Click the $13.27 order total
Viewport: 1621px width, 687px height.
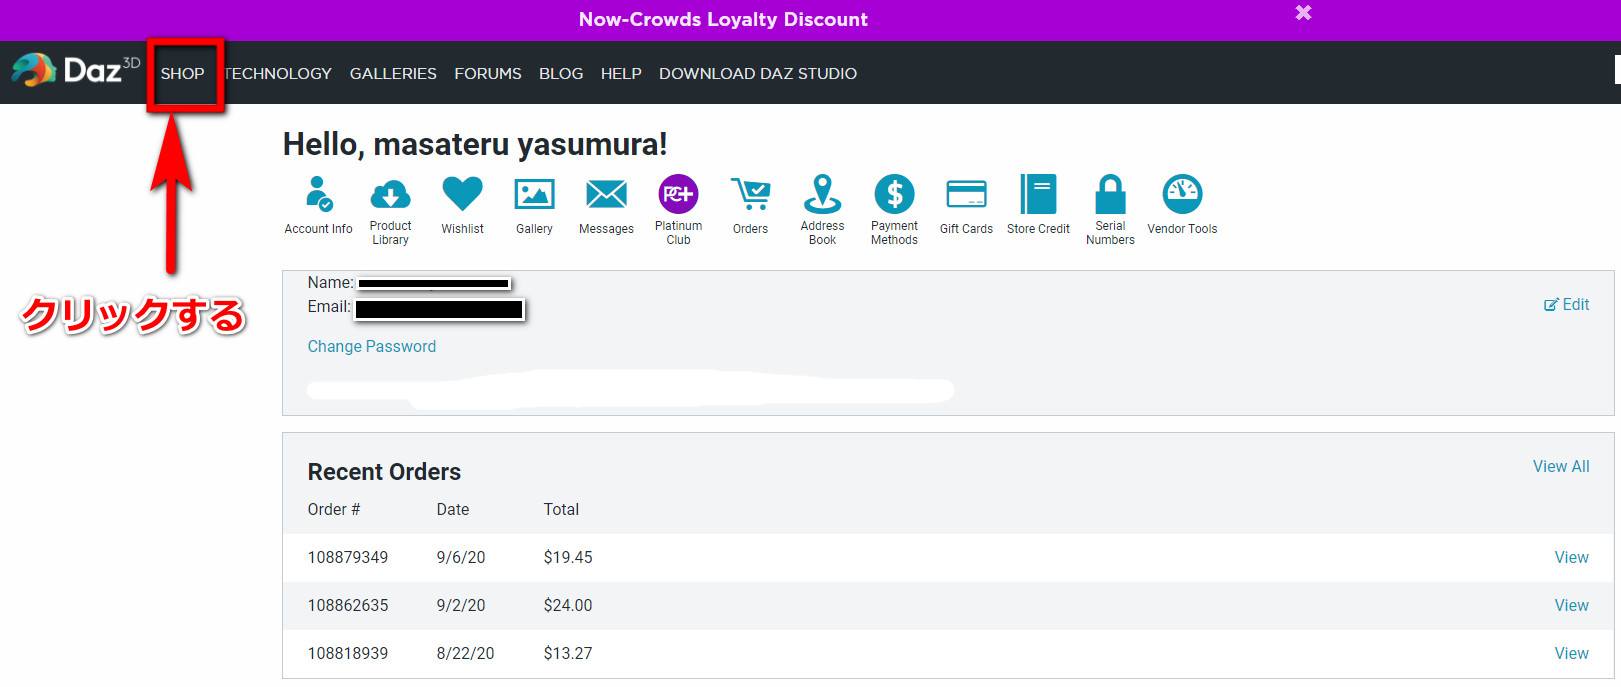click(567, 653)
